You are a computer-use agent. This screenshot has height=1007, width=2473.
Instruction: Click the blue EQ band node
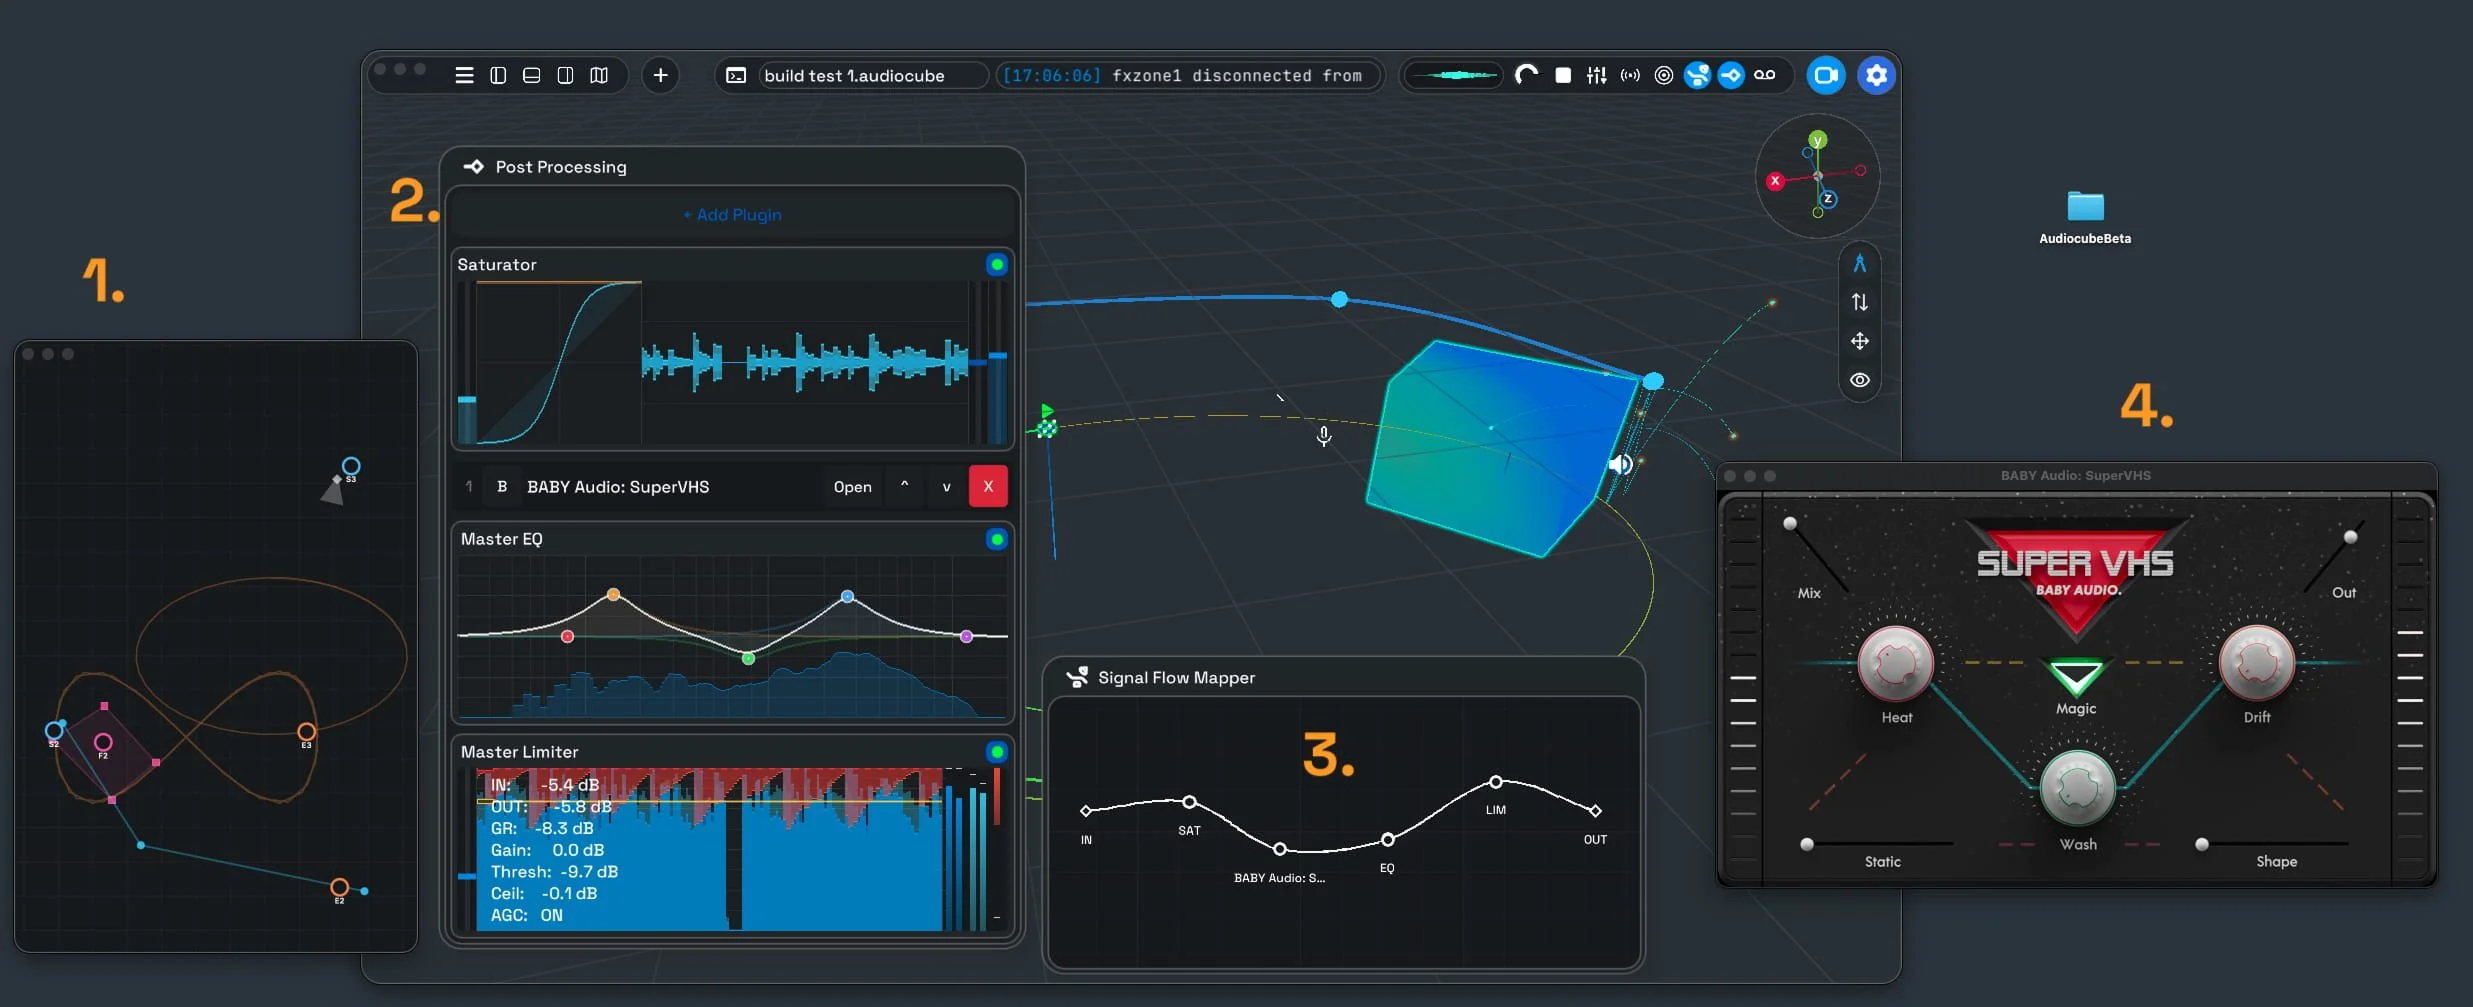(848, 597)
